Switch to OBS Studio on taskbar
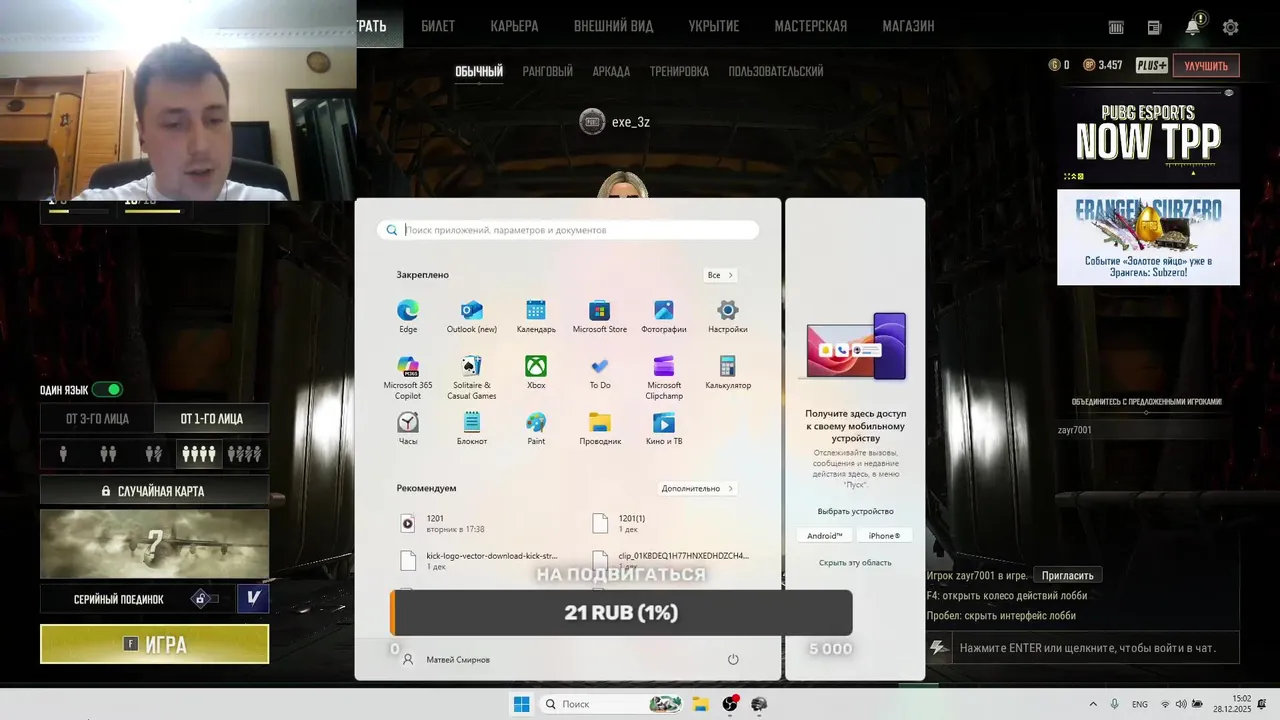 tap(730, 704)
